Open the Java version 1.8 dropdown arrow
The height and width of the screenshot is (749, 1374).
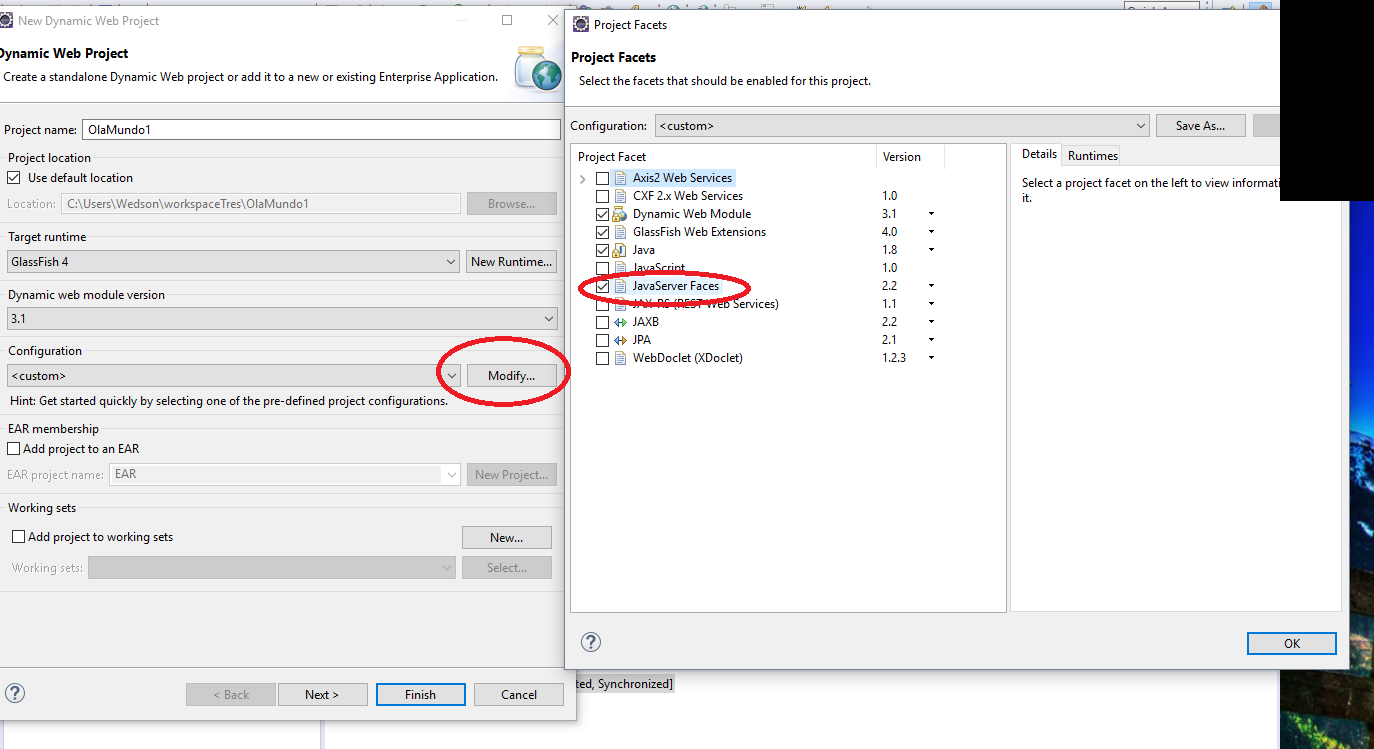pyautogui.click(x=931, y=250)
